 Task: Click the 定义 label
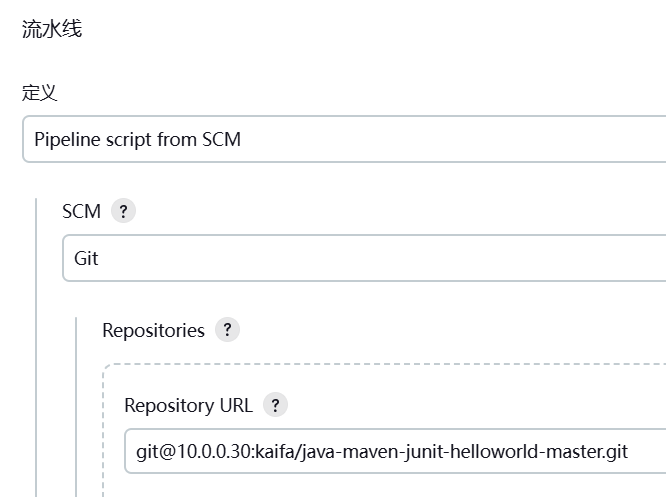coord(40,93)
